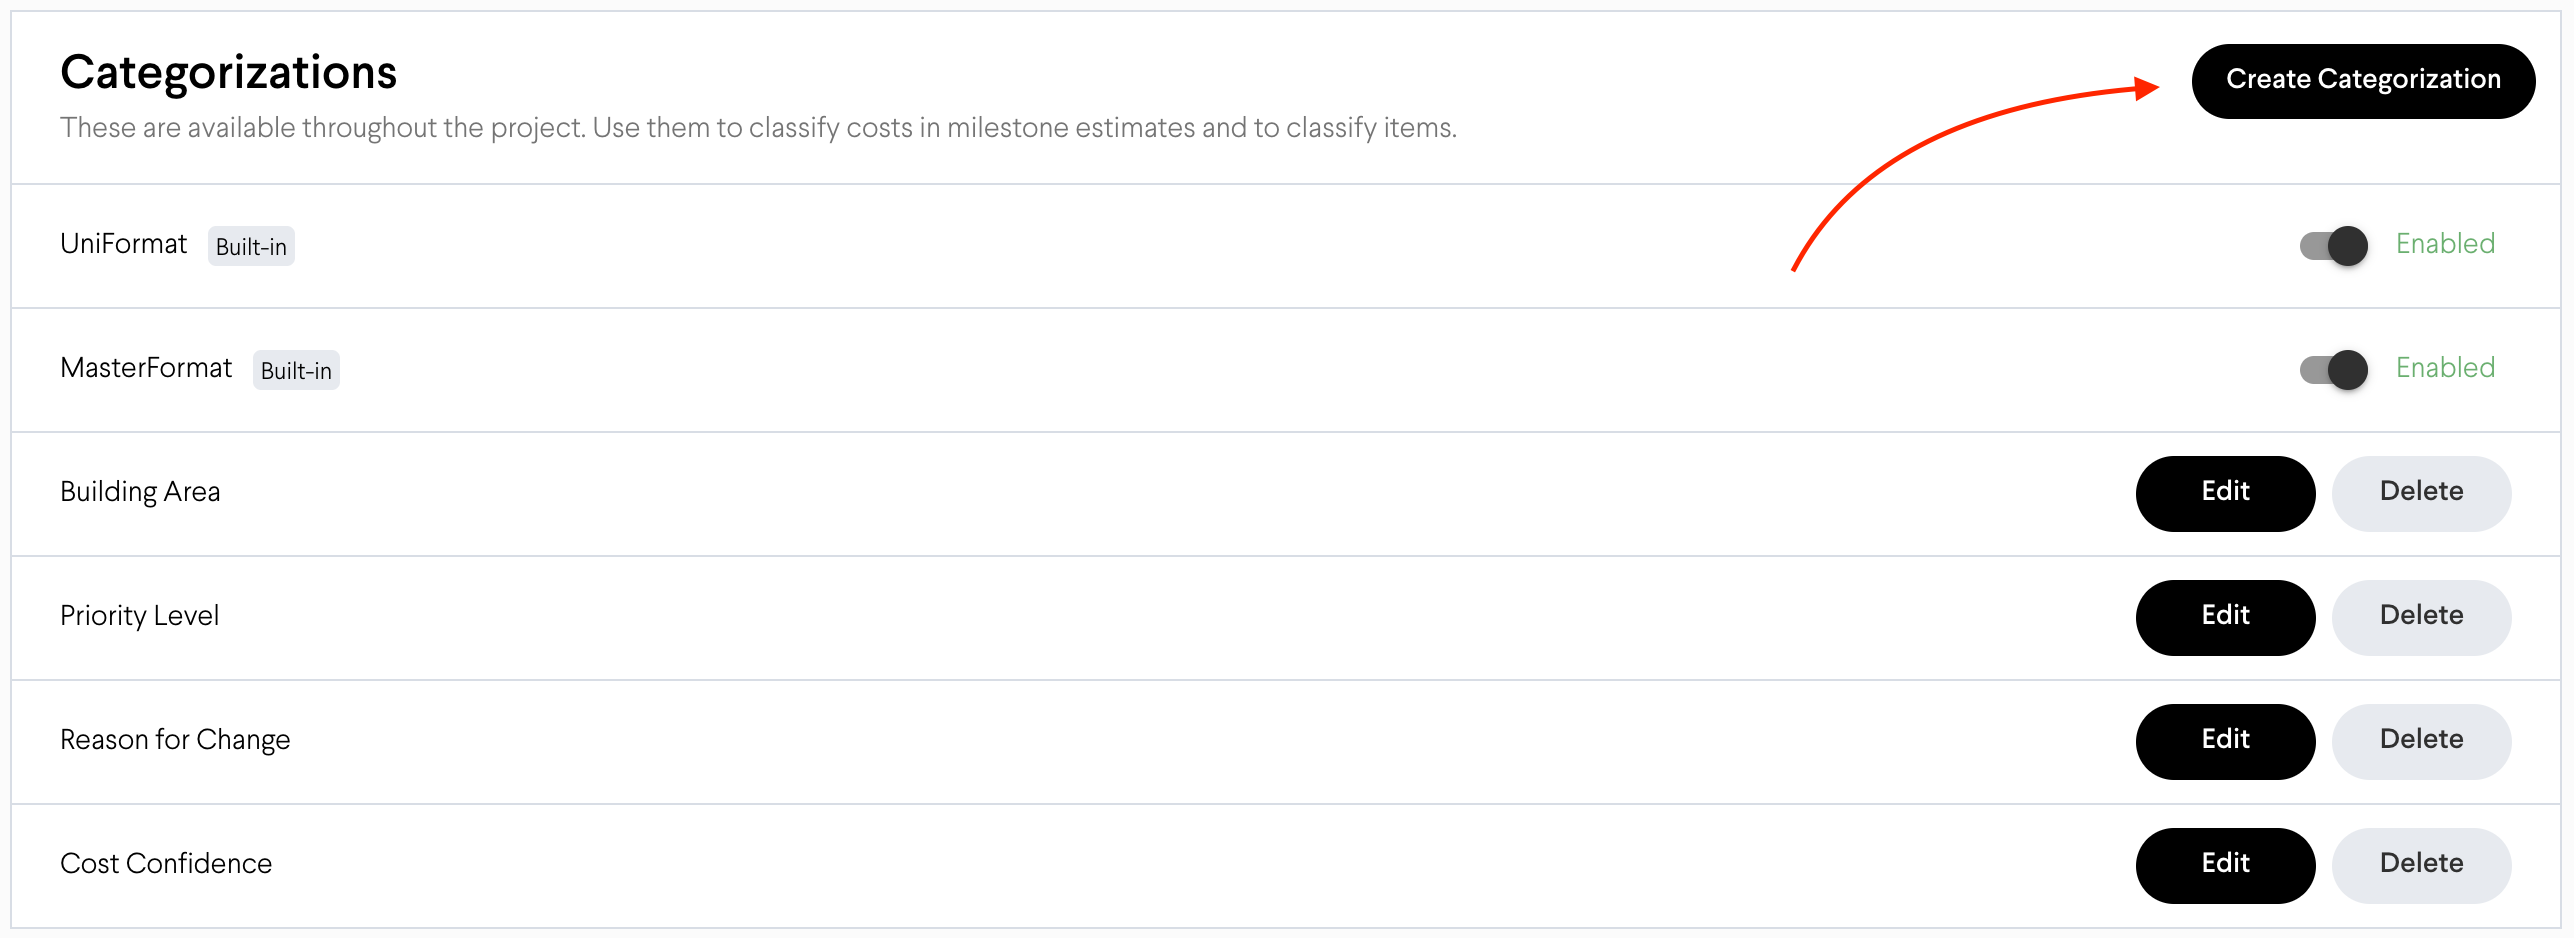This screenshot has height=938, width=2574.
Task: Click the Built-in badge beside UniFormat
Action: tap(251, 246)
